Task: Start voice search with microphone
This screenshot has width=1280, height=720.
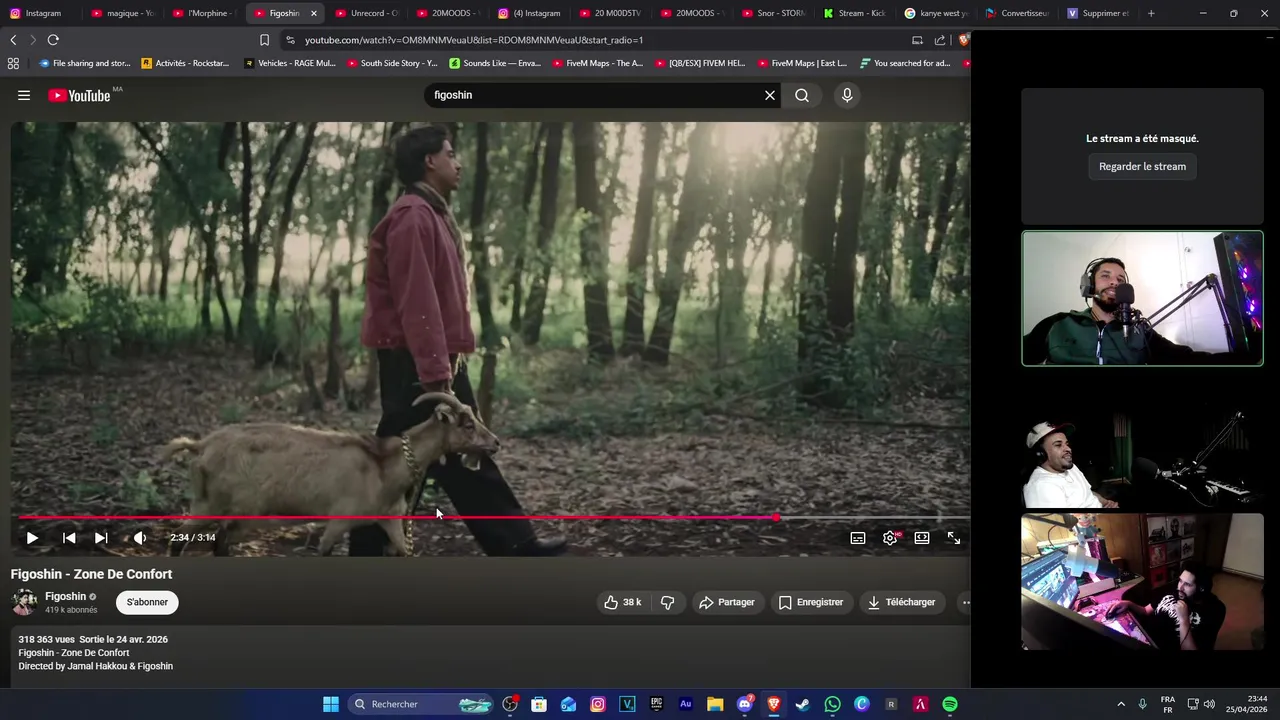Action: (847, 95)
